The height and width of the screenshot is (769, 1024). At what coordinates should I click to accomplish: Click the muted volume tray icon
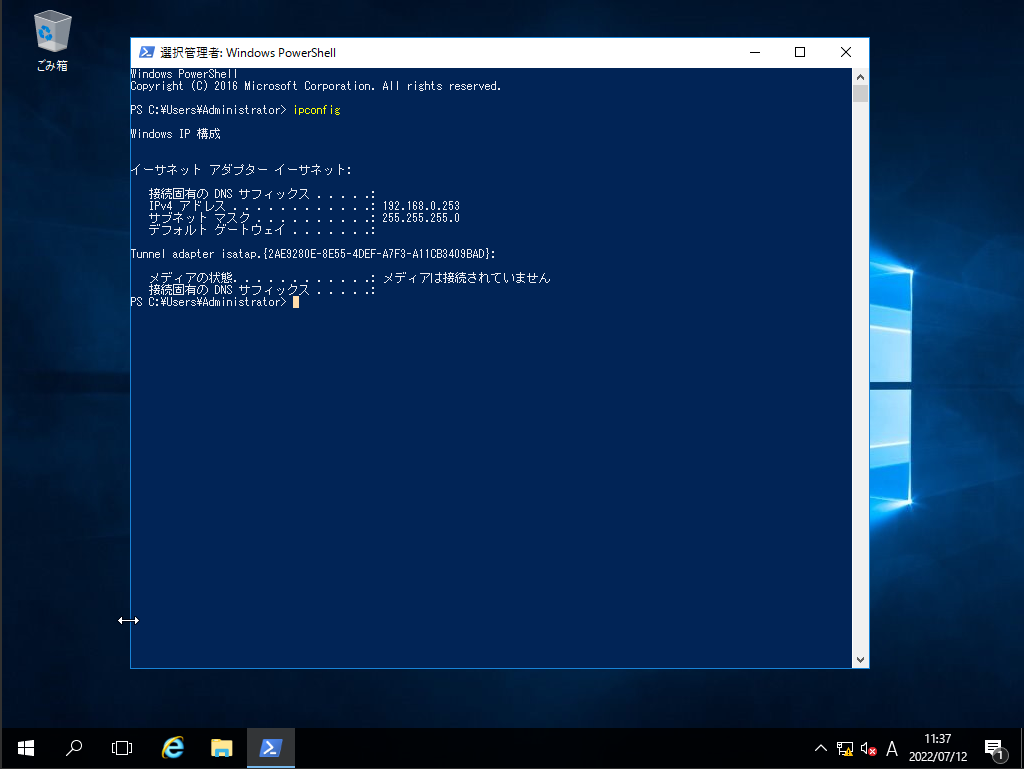click(868, 749)
